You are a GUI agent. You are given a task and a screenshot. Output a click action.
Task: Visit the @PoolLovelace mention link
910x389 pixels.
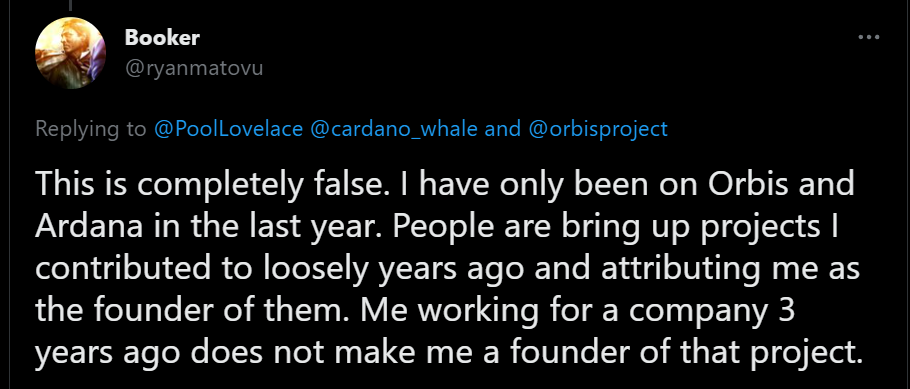pyautogui.click(x=229, y=129)
